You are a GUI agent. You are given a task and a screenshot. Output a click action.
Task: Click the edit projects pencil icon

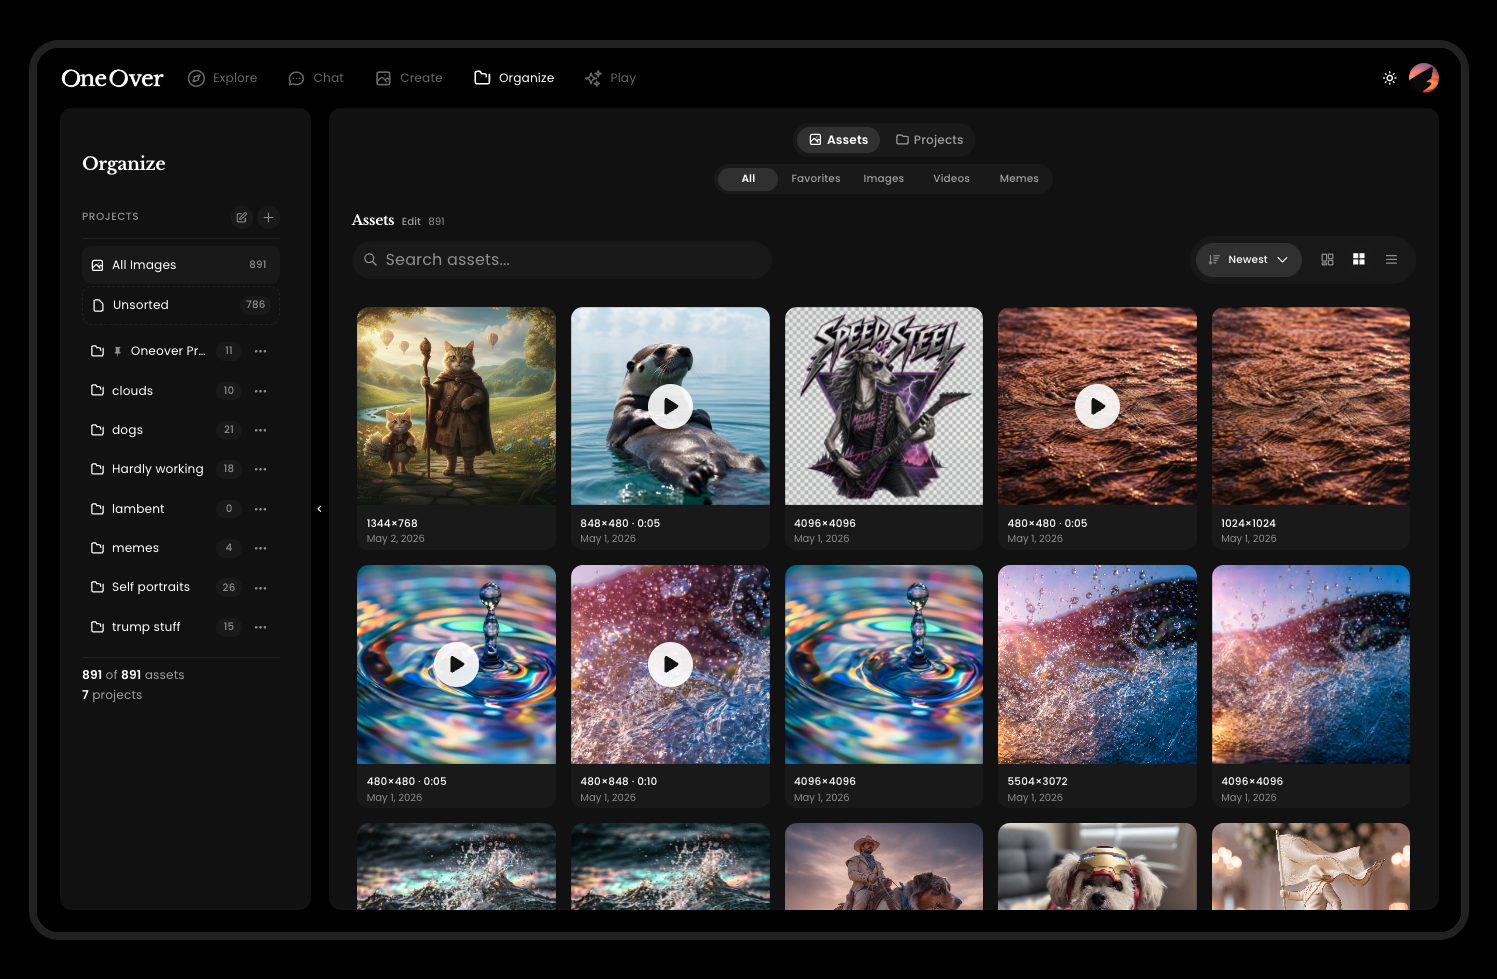point(241,217)
